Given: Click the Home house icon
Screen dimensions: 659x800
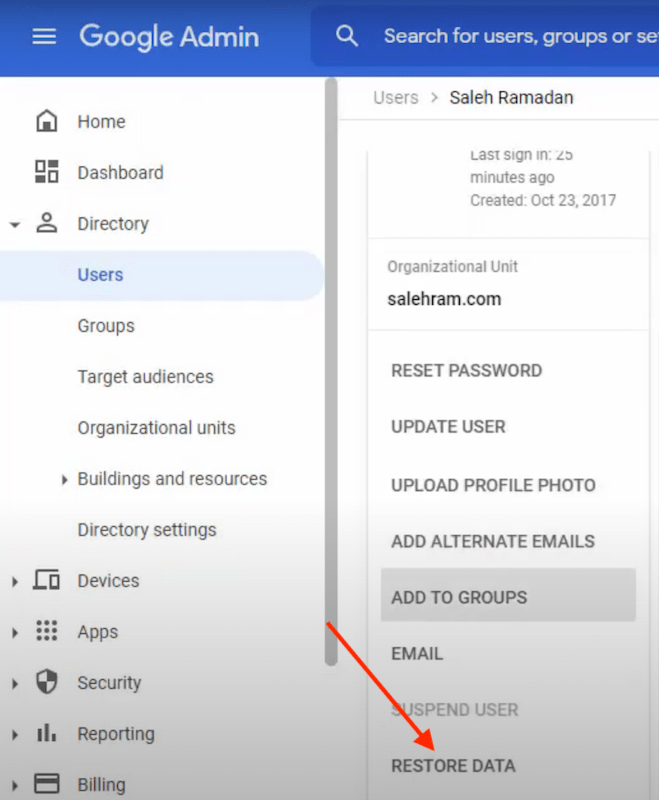Looking at the screenshot, I should (46, 122).
